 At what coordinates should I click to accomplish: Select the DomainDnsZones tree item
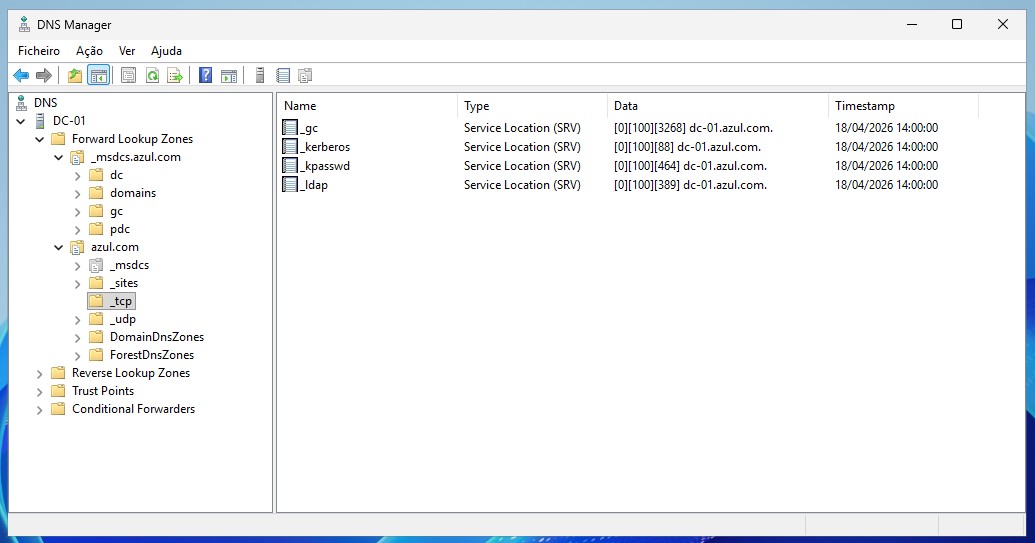point(157,336)
